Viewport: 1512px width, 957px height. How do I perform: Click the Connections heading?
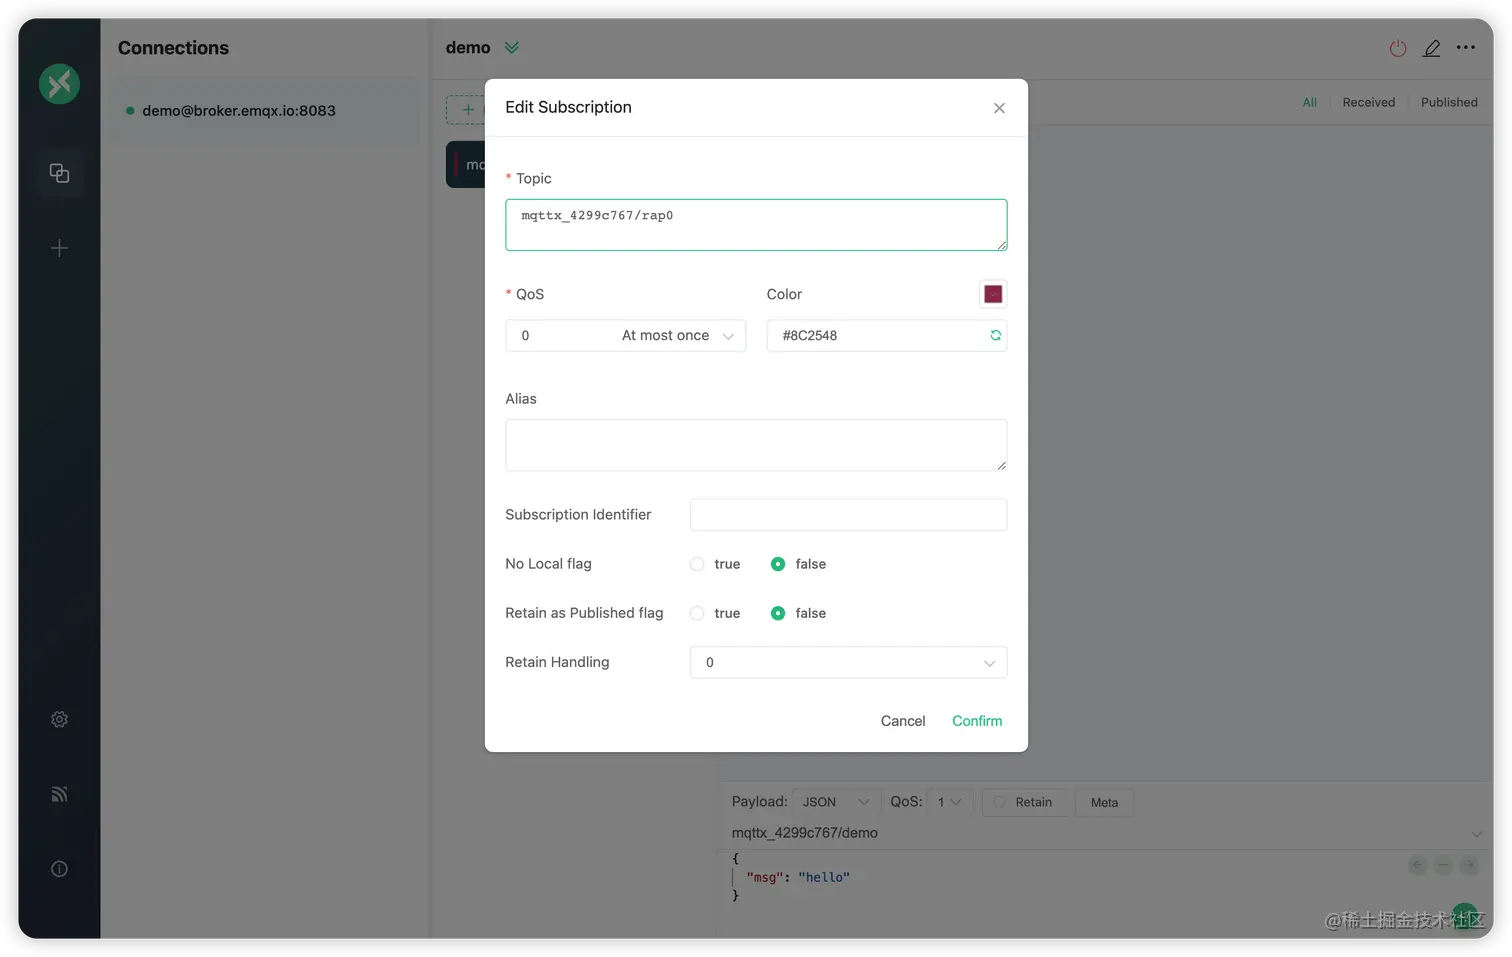[173, 48]
